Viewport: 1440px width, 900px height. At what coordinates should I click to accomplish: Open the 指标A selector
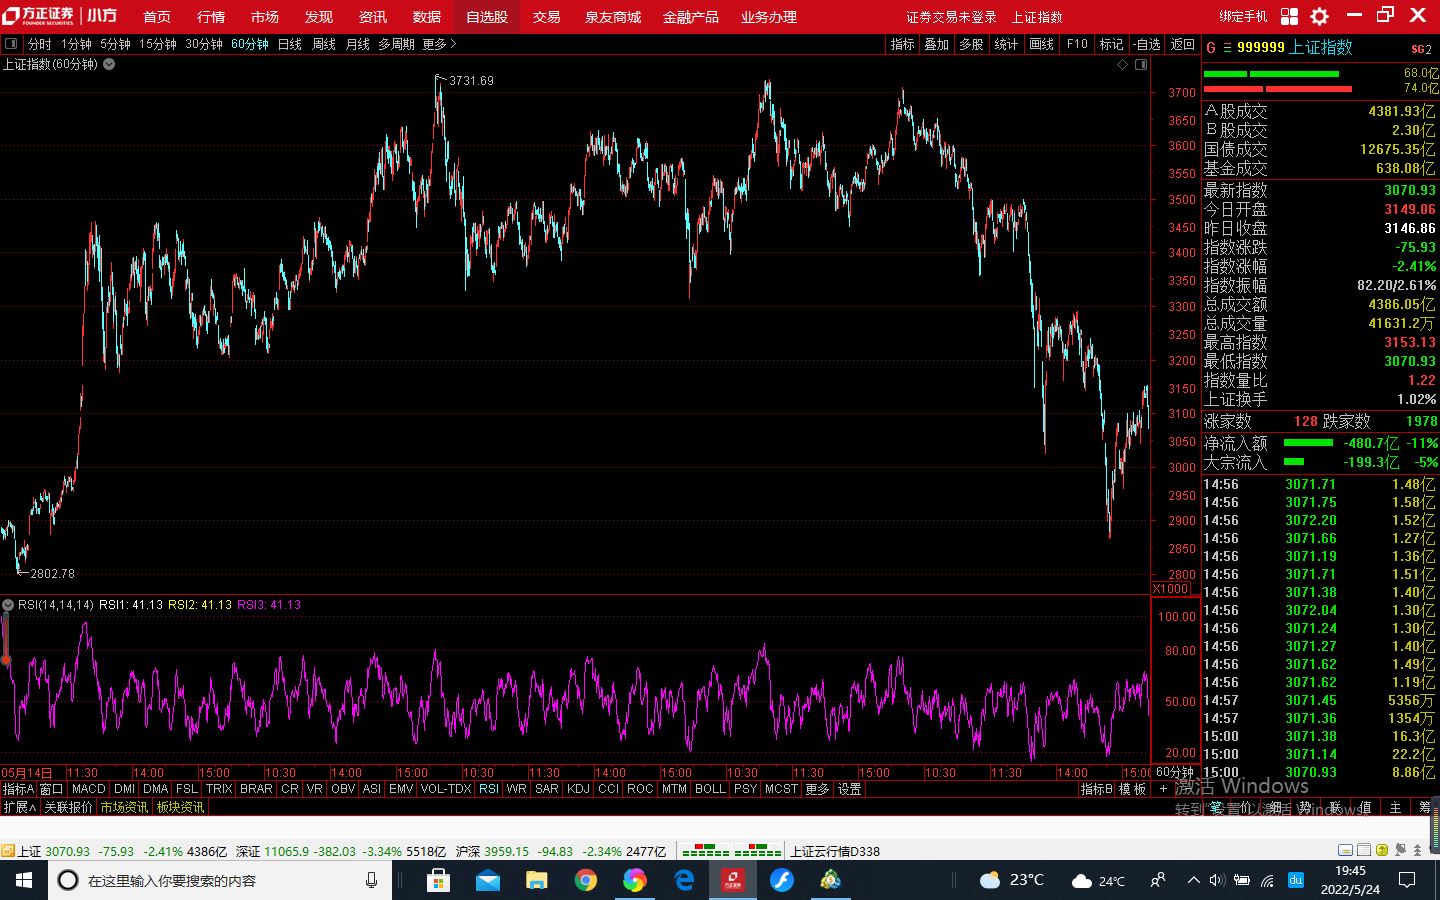pos(18,789)
